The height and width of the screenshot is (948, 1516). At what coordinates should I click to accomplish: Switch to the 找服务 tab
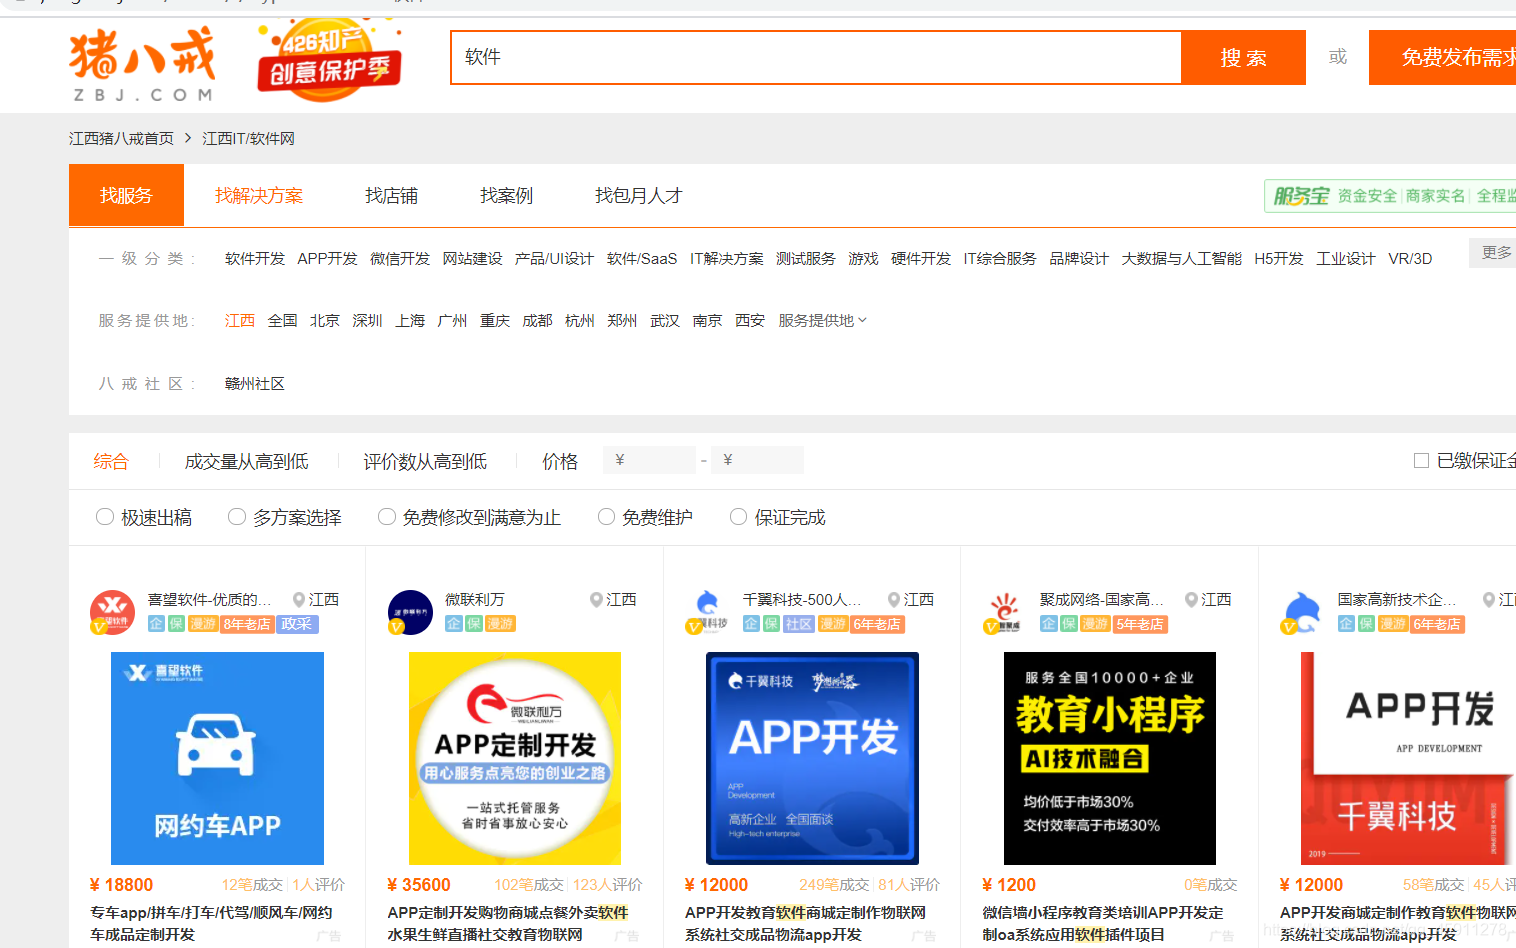click(x=126, y=195)
